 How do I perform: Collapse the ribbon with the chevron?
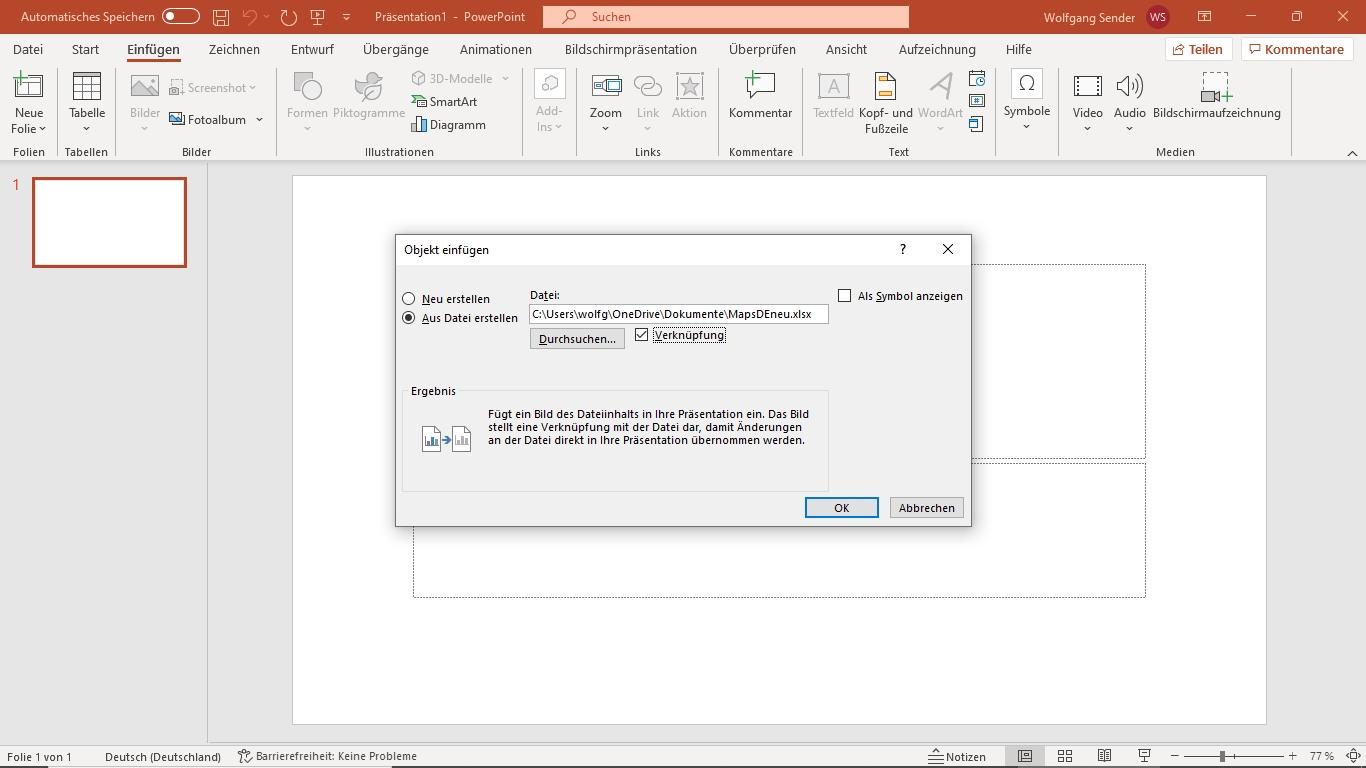[x=1352, y=153]
